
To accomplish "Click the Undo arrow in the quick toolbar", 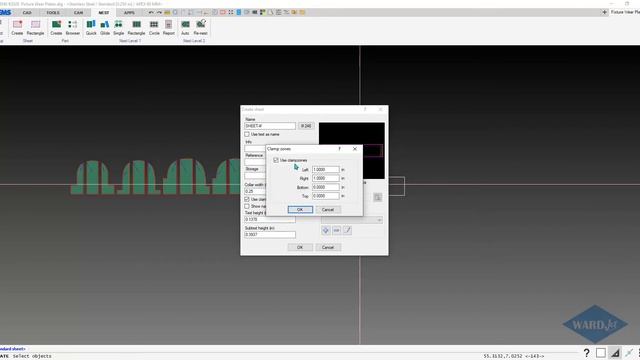I will click(151, 12).
